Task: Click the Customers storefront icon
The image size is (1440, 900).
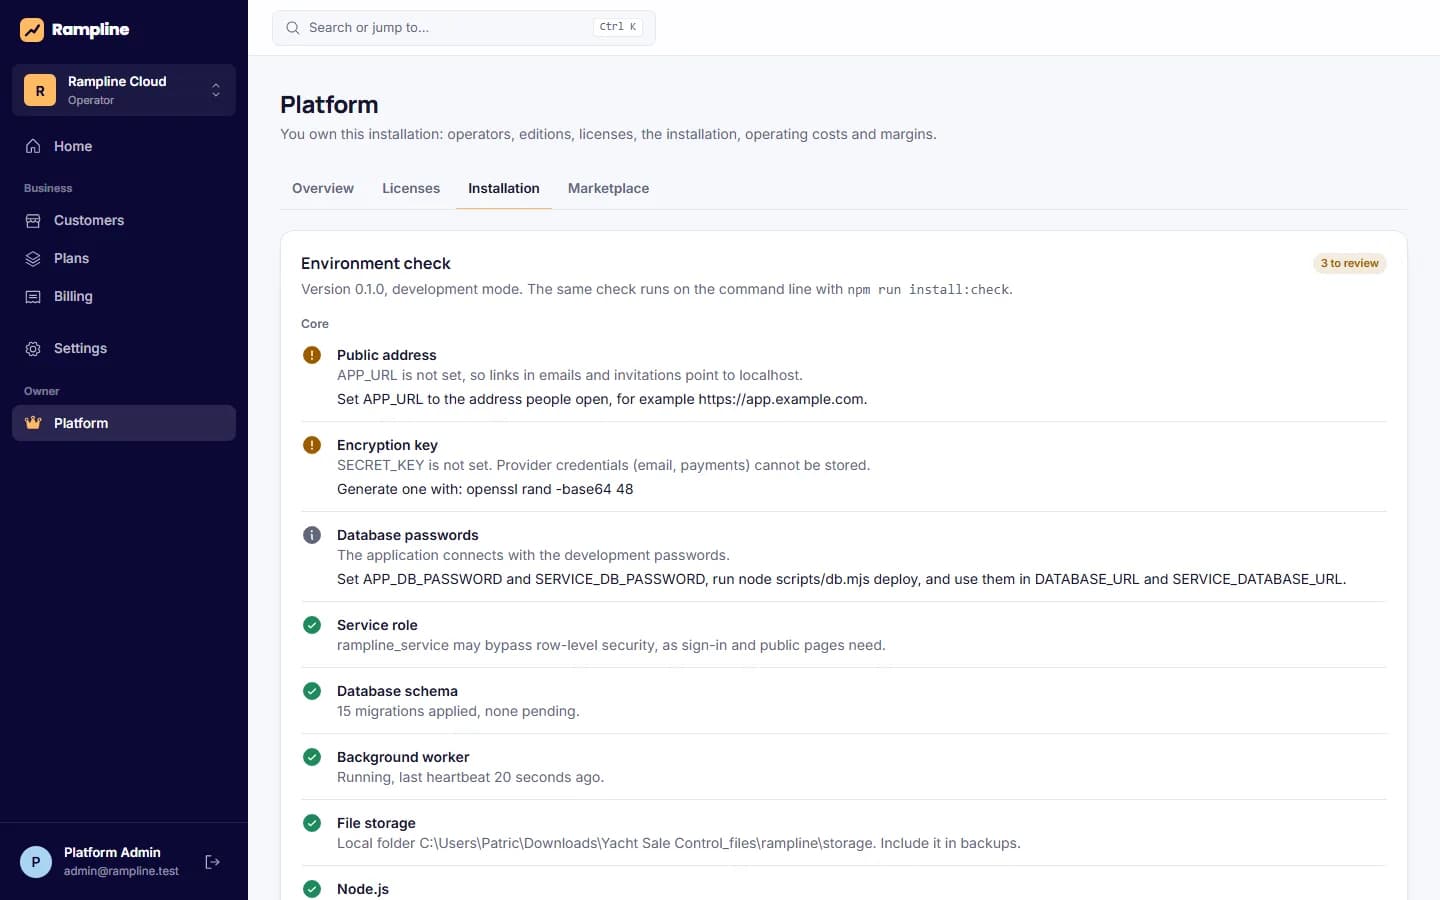Action: [x=33, y=220]
